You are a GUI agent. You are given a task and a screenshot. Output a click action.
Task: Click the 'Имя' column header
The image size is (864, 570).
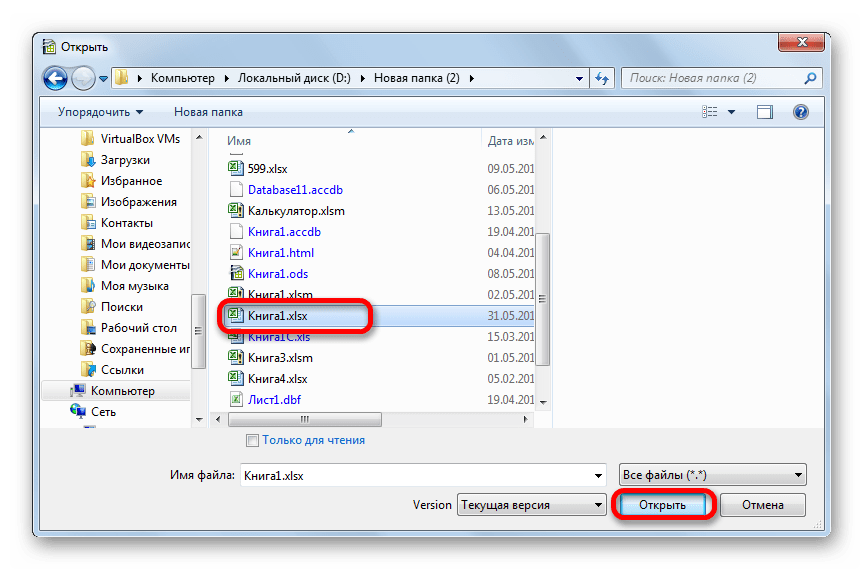[x=239, y=141]
